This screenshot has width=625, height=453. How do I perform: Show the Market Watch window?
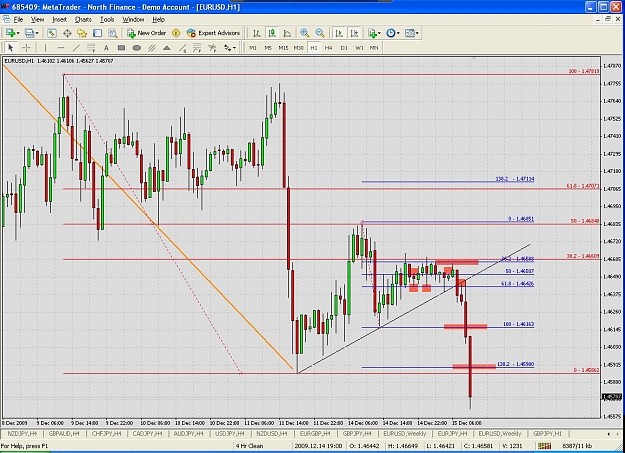[x=51, y=33]
